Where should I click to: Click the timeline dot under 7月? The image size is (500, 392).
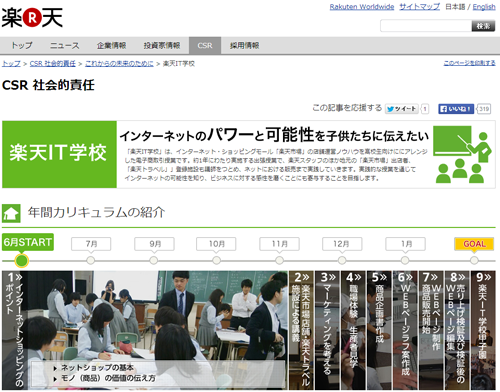tap(91, 260)
